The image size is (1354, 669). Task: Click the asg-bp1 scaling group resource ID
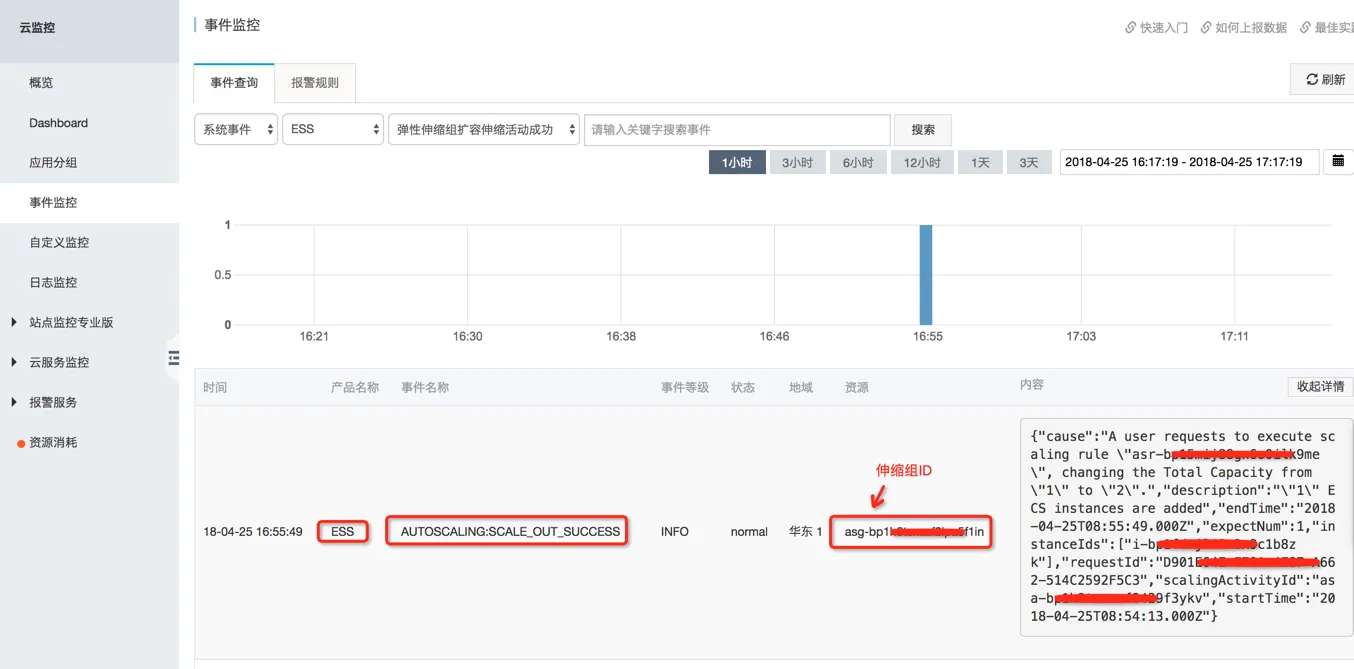(x=913, y=532)
